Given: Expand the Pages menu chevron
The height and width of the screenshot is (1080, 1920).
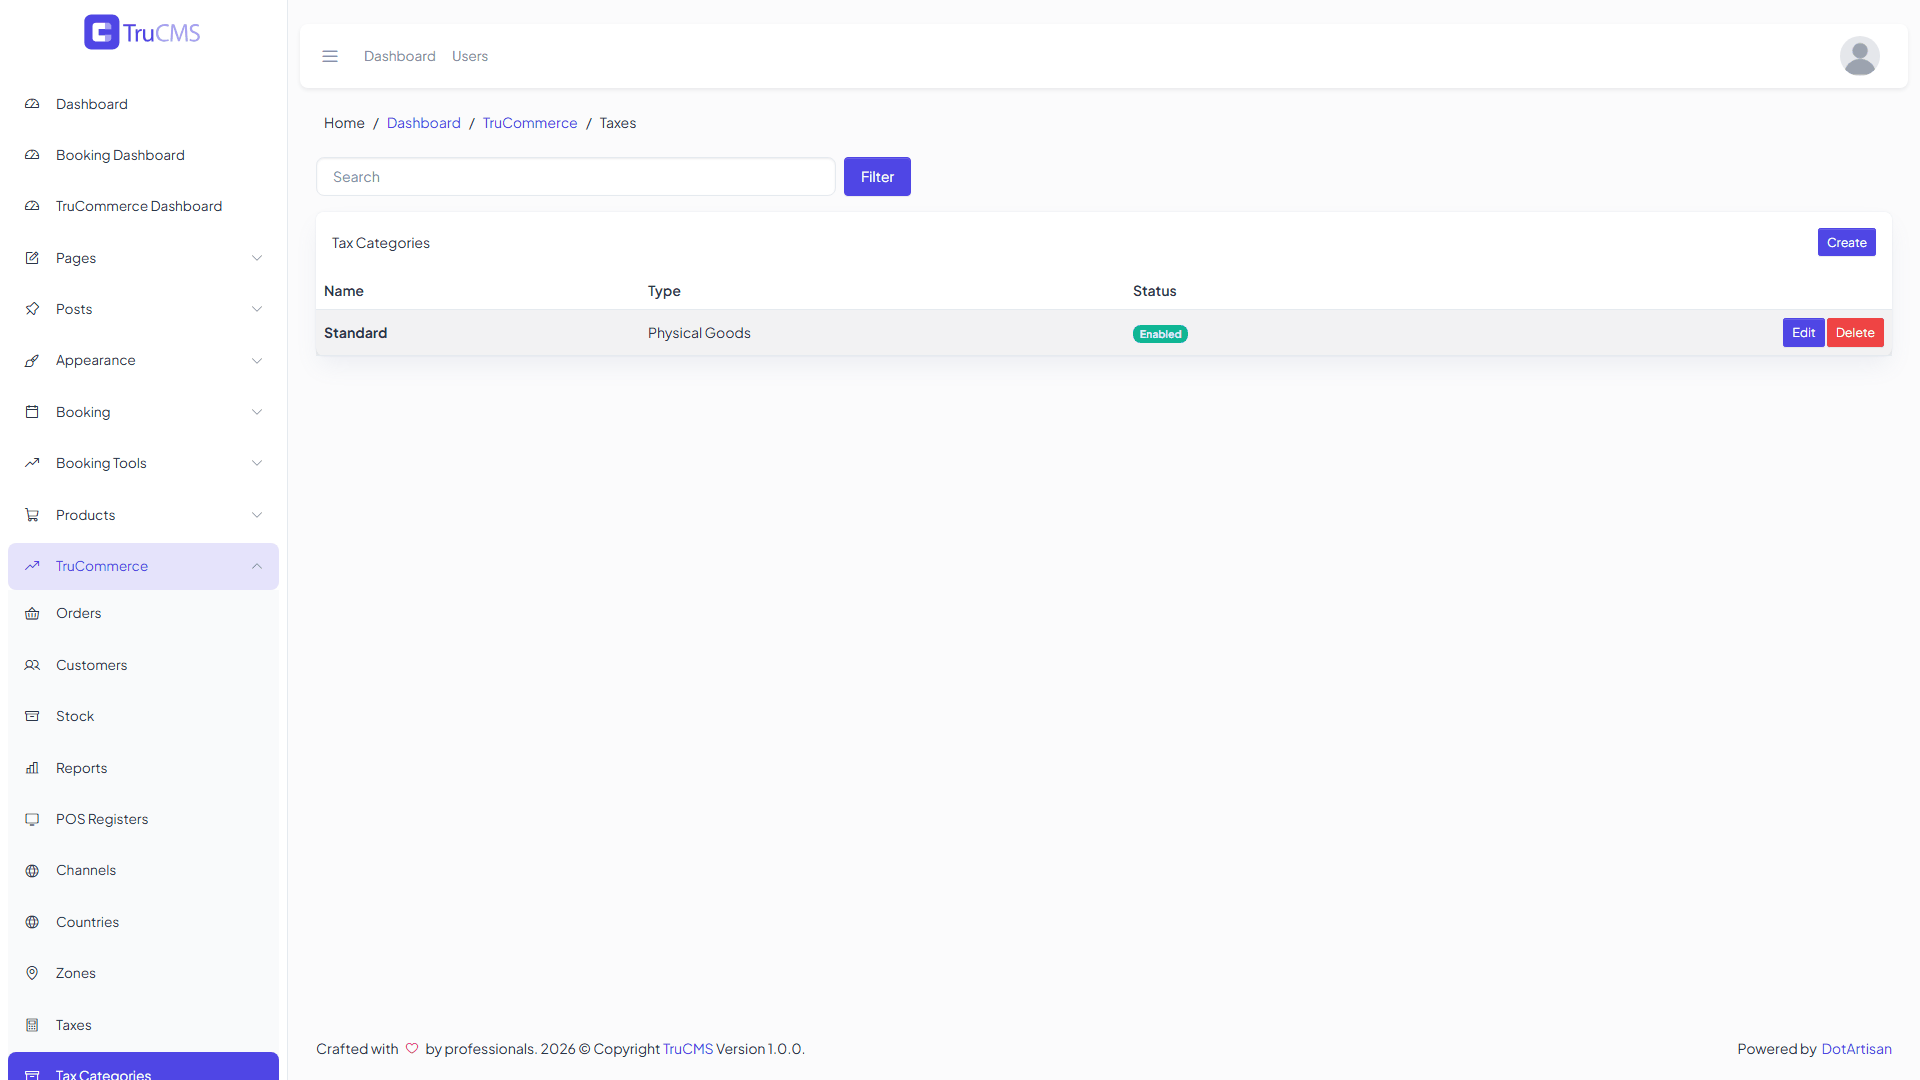Looking at the screenshot, I should pyautogui.click(x=257, y=258).
